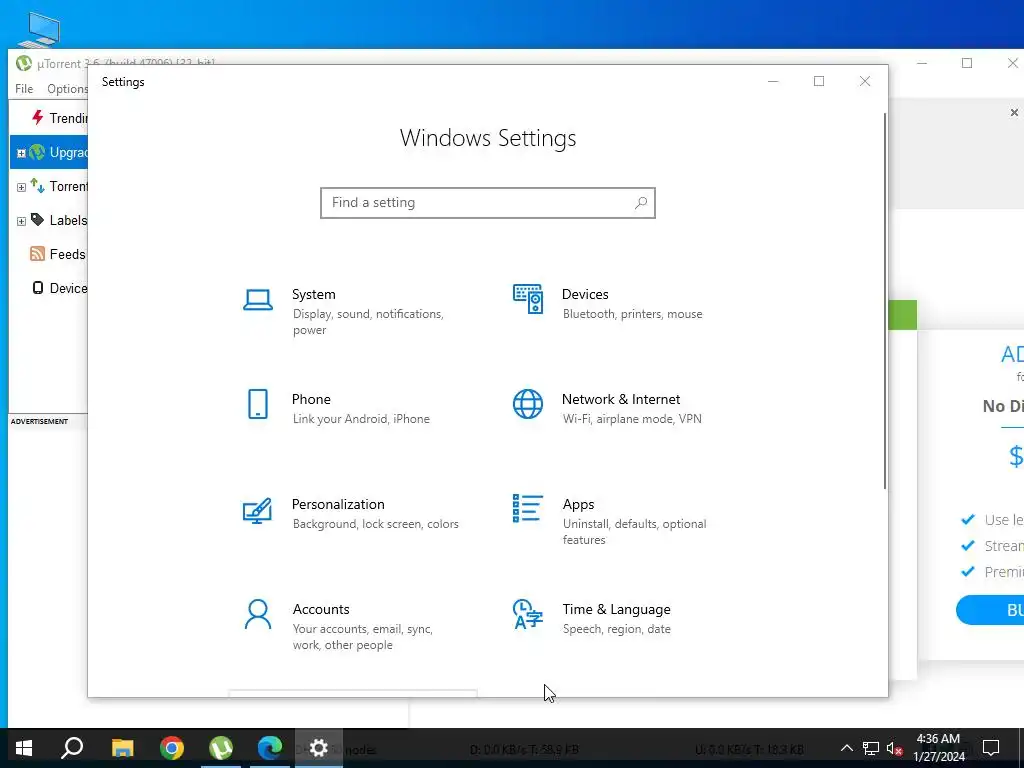Click the uTorrent Feeds RSS icon
The height and width of the screenshot is (768, 1024).
pyautogui.click(x=37, y=254)
